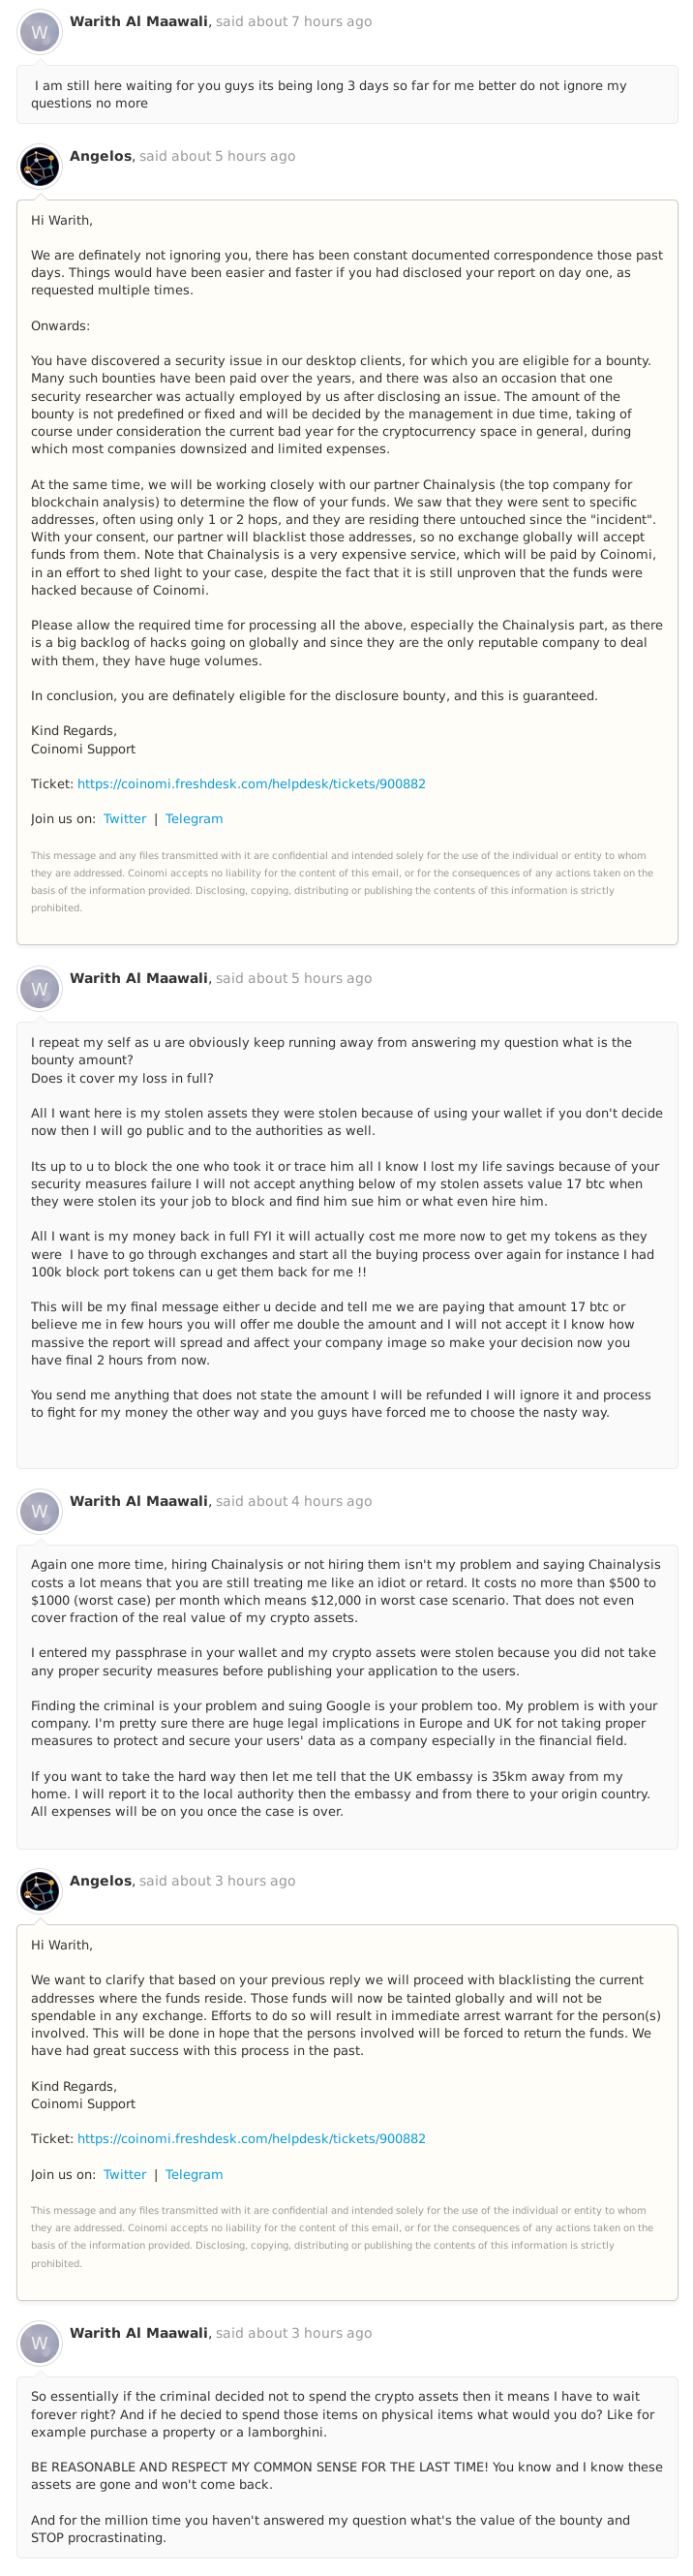Click the name Warith Al Maawali on the topmost message
693x2576 pixels.
click(x=139, y=21)
